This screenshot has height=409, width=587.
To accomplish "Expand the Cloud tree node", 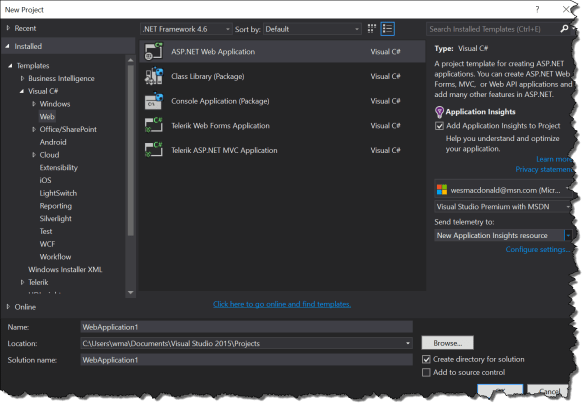I will 34,155.
